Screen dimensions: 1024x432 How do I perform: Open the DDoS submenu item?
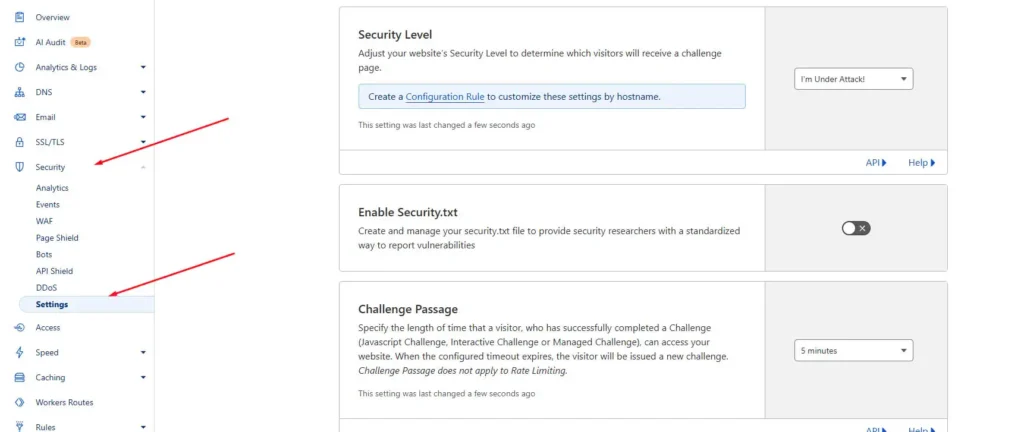[x=46, y=288]
